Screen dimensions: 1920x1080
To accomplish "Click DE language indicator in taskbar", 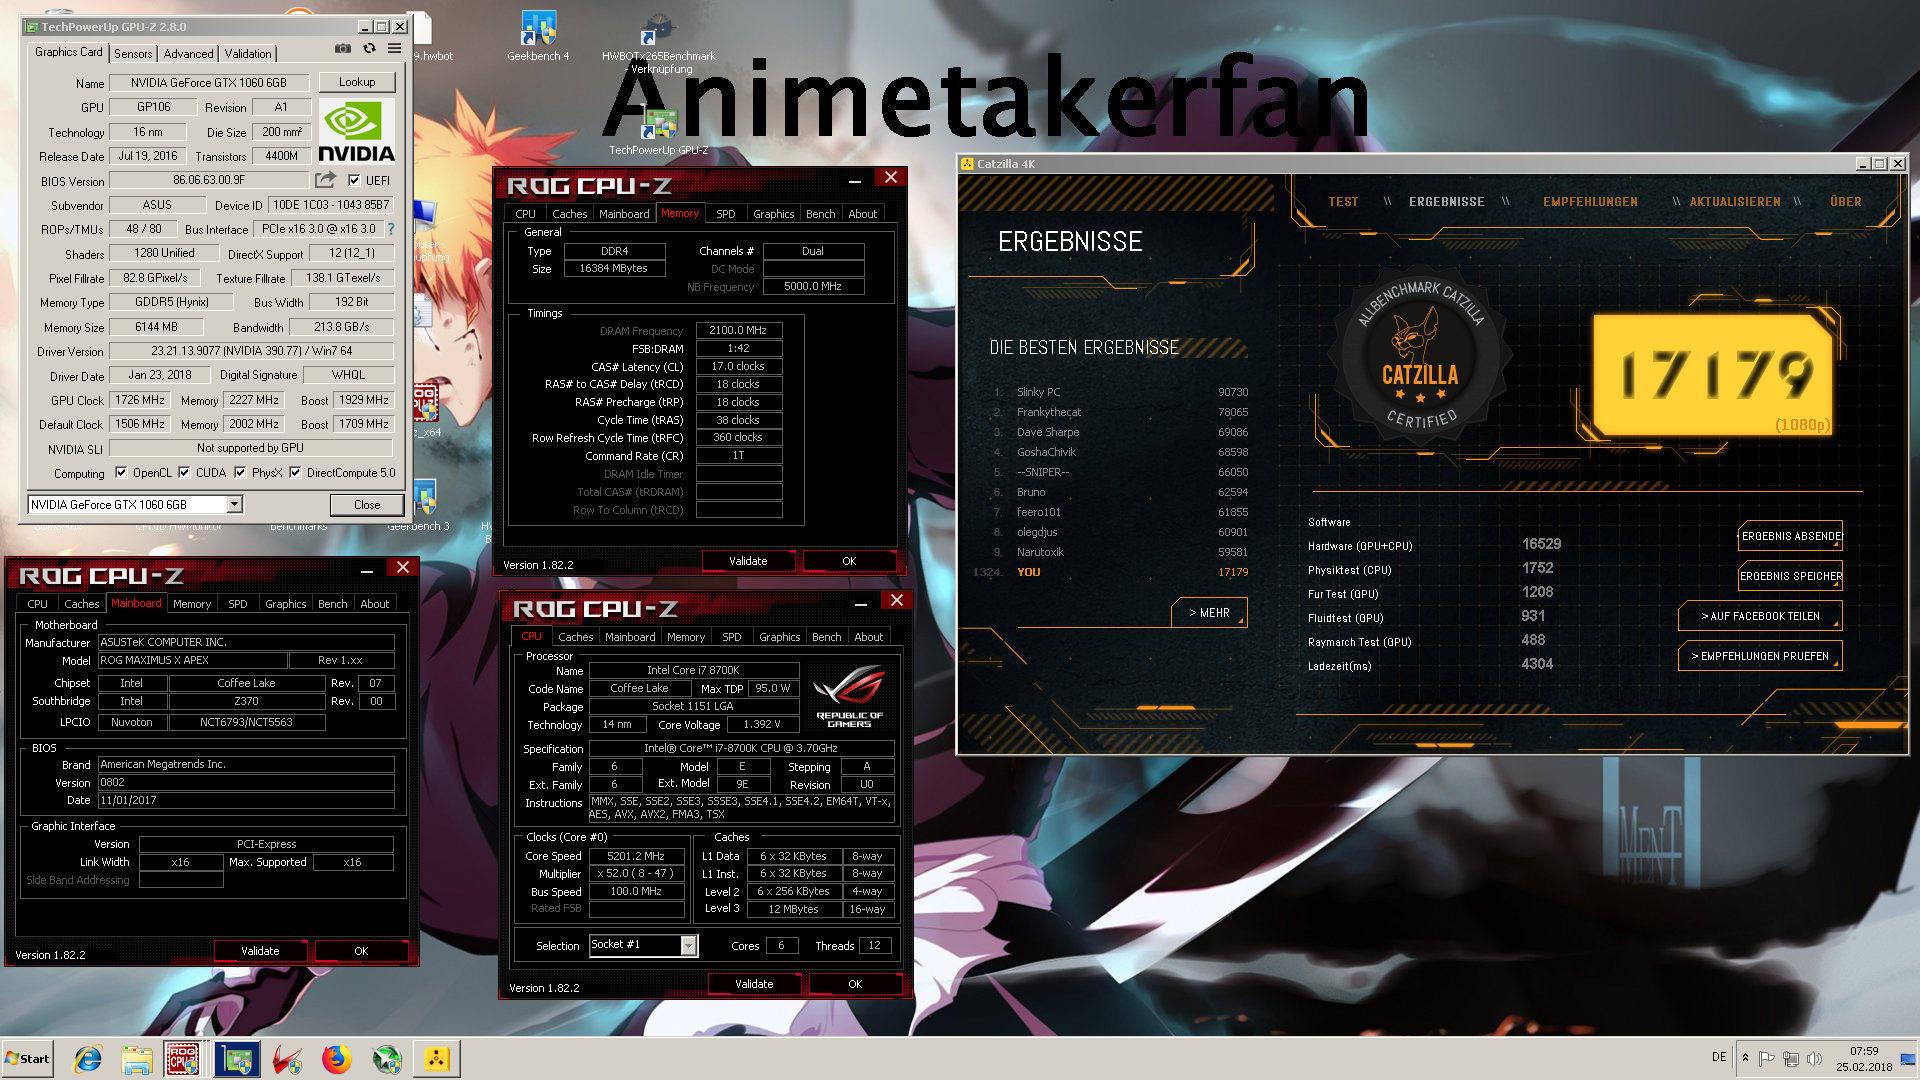I will (1719, 1057).
